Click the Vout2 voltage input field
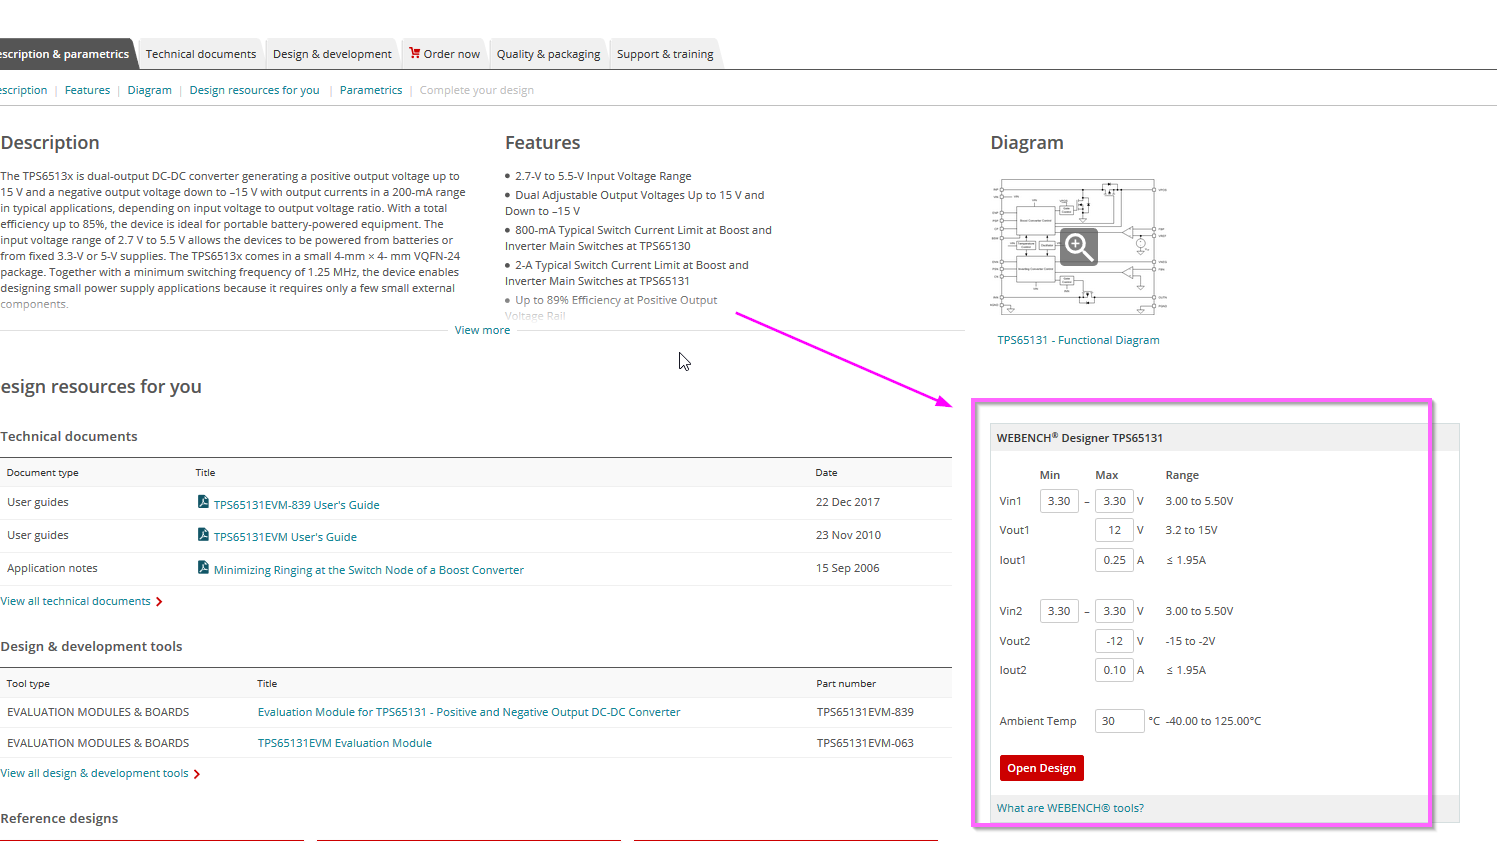Image resolution: width=1497 pixels, height=843 pixels. click(x=1114, y=641)
